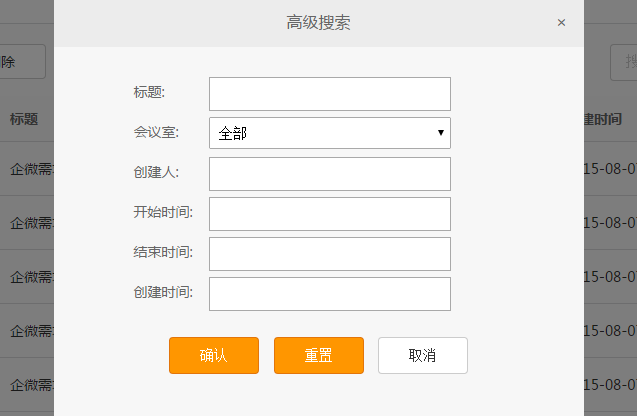Image resolution: width=637 pixels, height=416 pixels.
Task: Click the 结束时间 label
Action: pos(163,252)
